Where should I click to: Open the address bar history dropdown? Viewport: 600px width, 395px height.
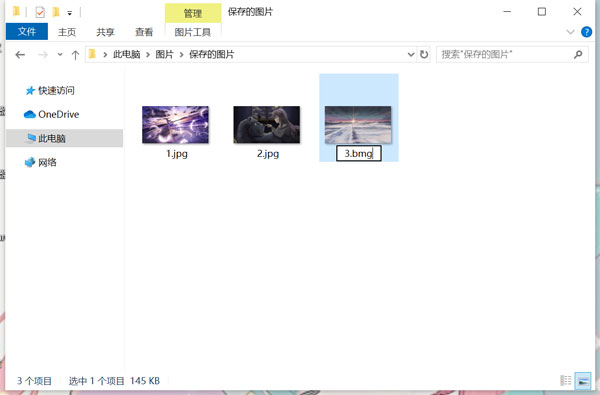coord(411,54)
